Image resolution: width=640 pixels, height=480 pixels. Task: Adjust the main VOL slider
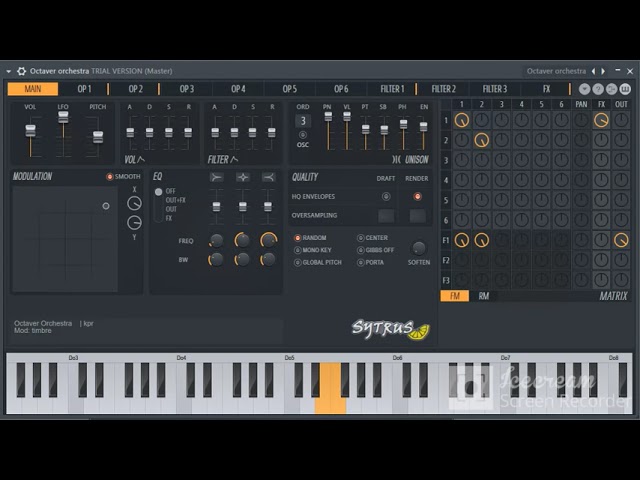tap(31, 131)
